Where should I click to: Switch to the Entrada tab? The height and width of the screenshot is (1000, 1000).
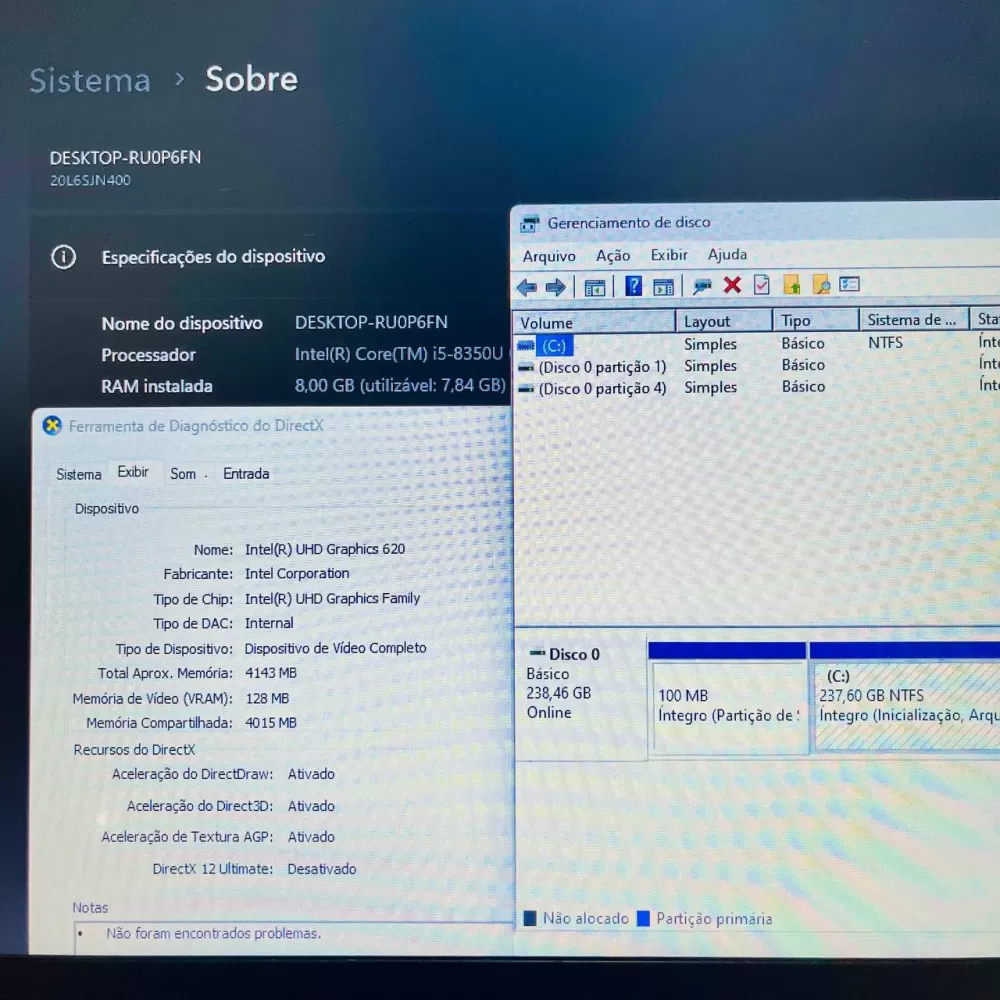246,474
